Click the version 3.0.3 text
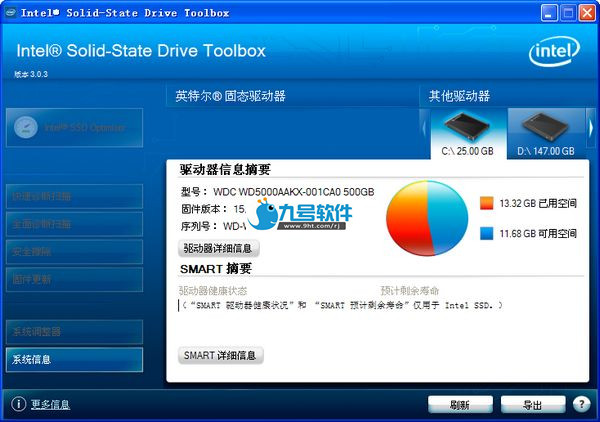The width and height of the screenshot is (600, 422). click(31, 74)
